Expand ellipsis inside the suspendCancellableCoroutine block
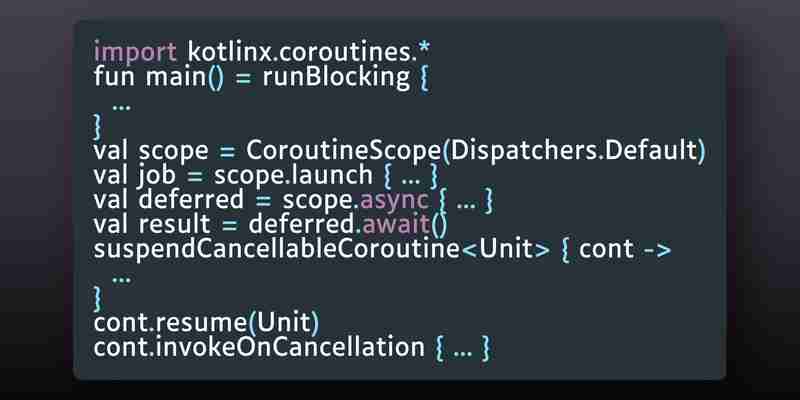 pos(121,279)
